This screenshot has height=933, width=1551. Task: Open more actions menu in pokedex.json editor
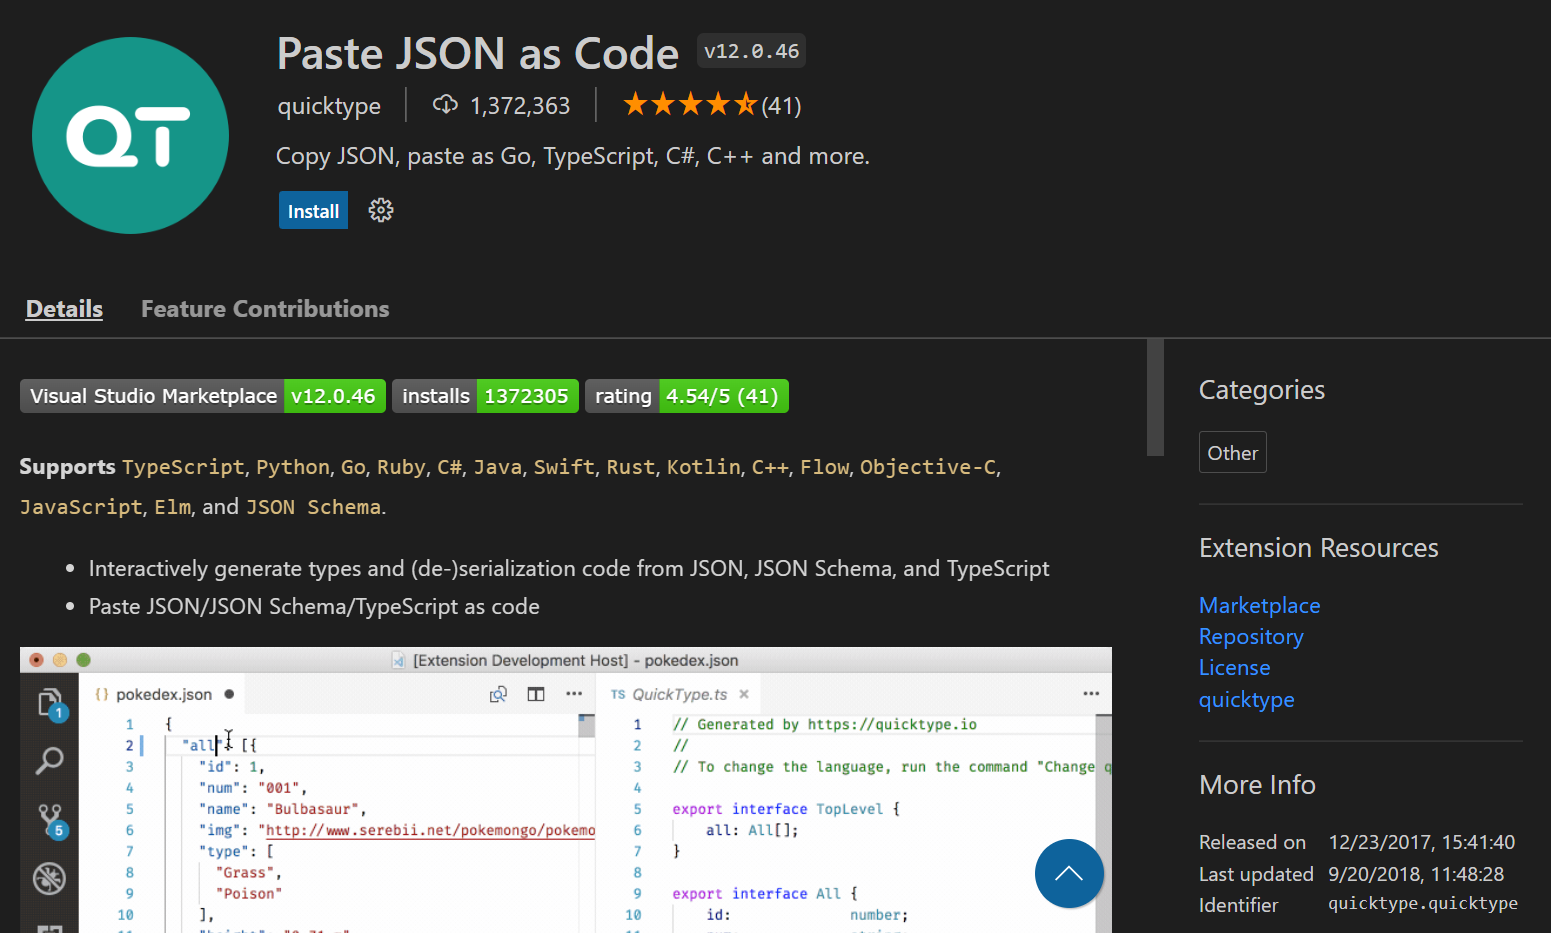click(x=575, y=693)
